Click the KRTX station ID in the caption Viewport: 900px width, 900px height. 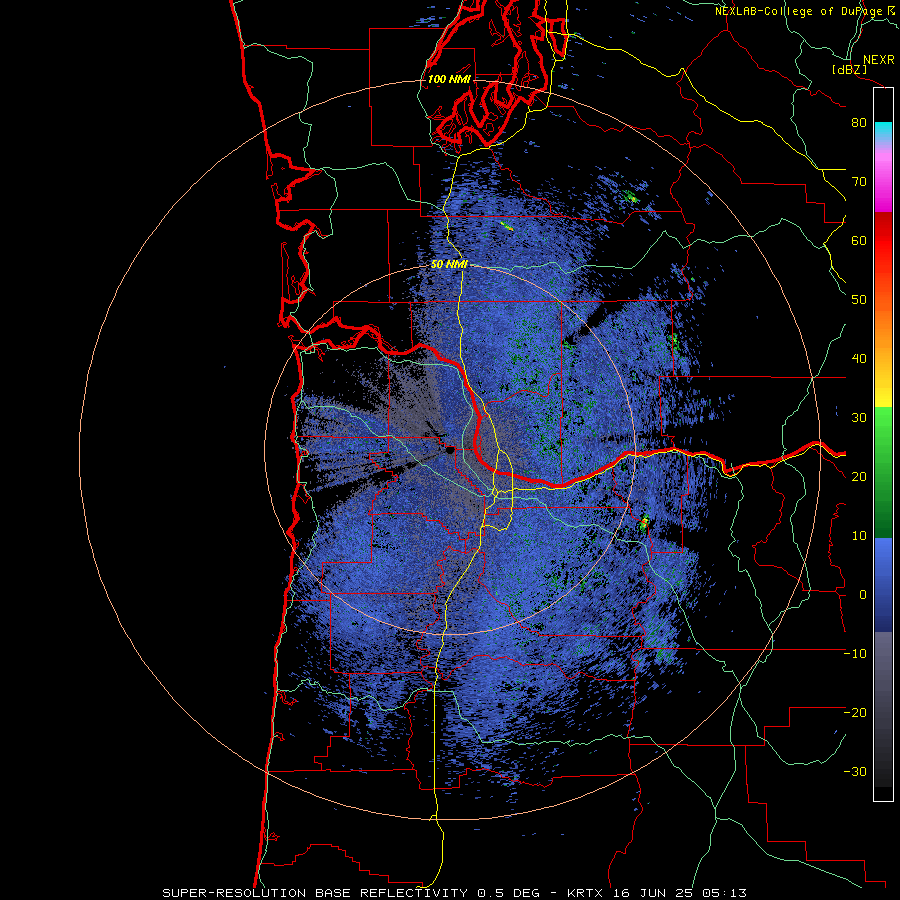coord(587,893)
